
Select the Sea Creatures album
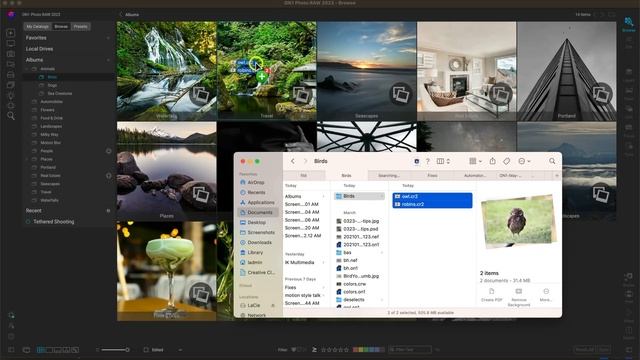pos(59,93)
